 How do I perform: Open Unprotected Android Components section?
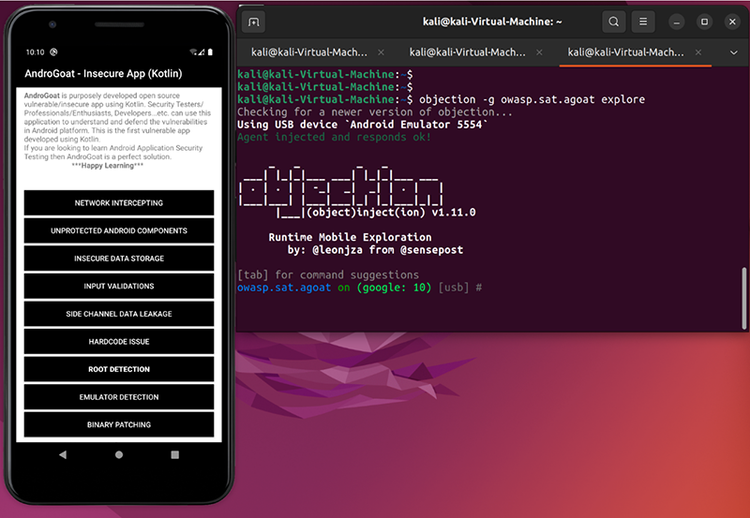(x=119, y=231)
